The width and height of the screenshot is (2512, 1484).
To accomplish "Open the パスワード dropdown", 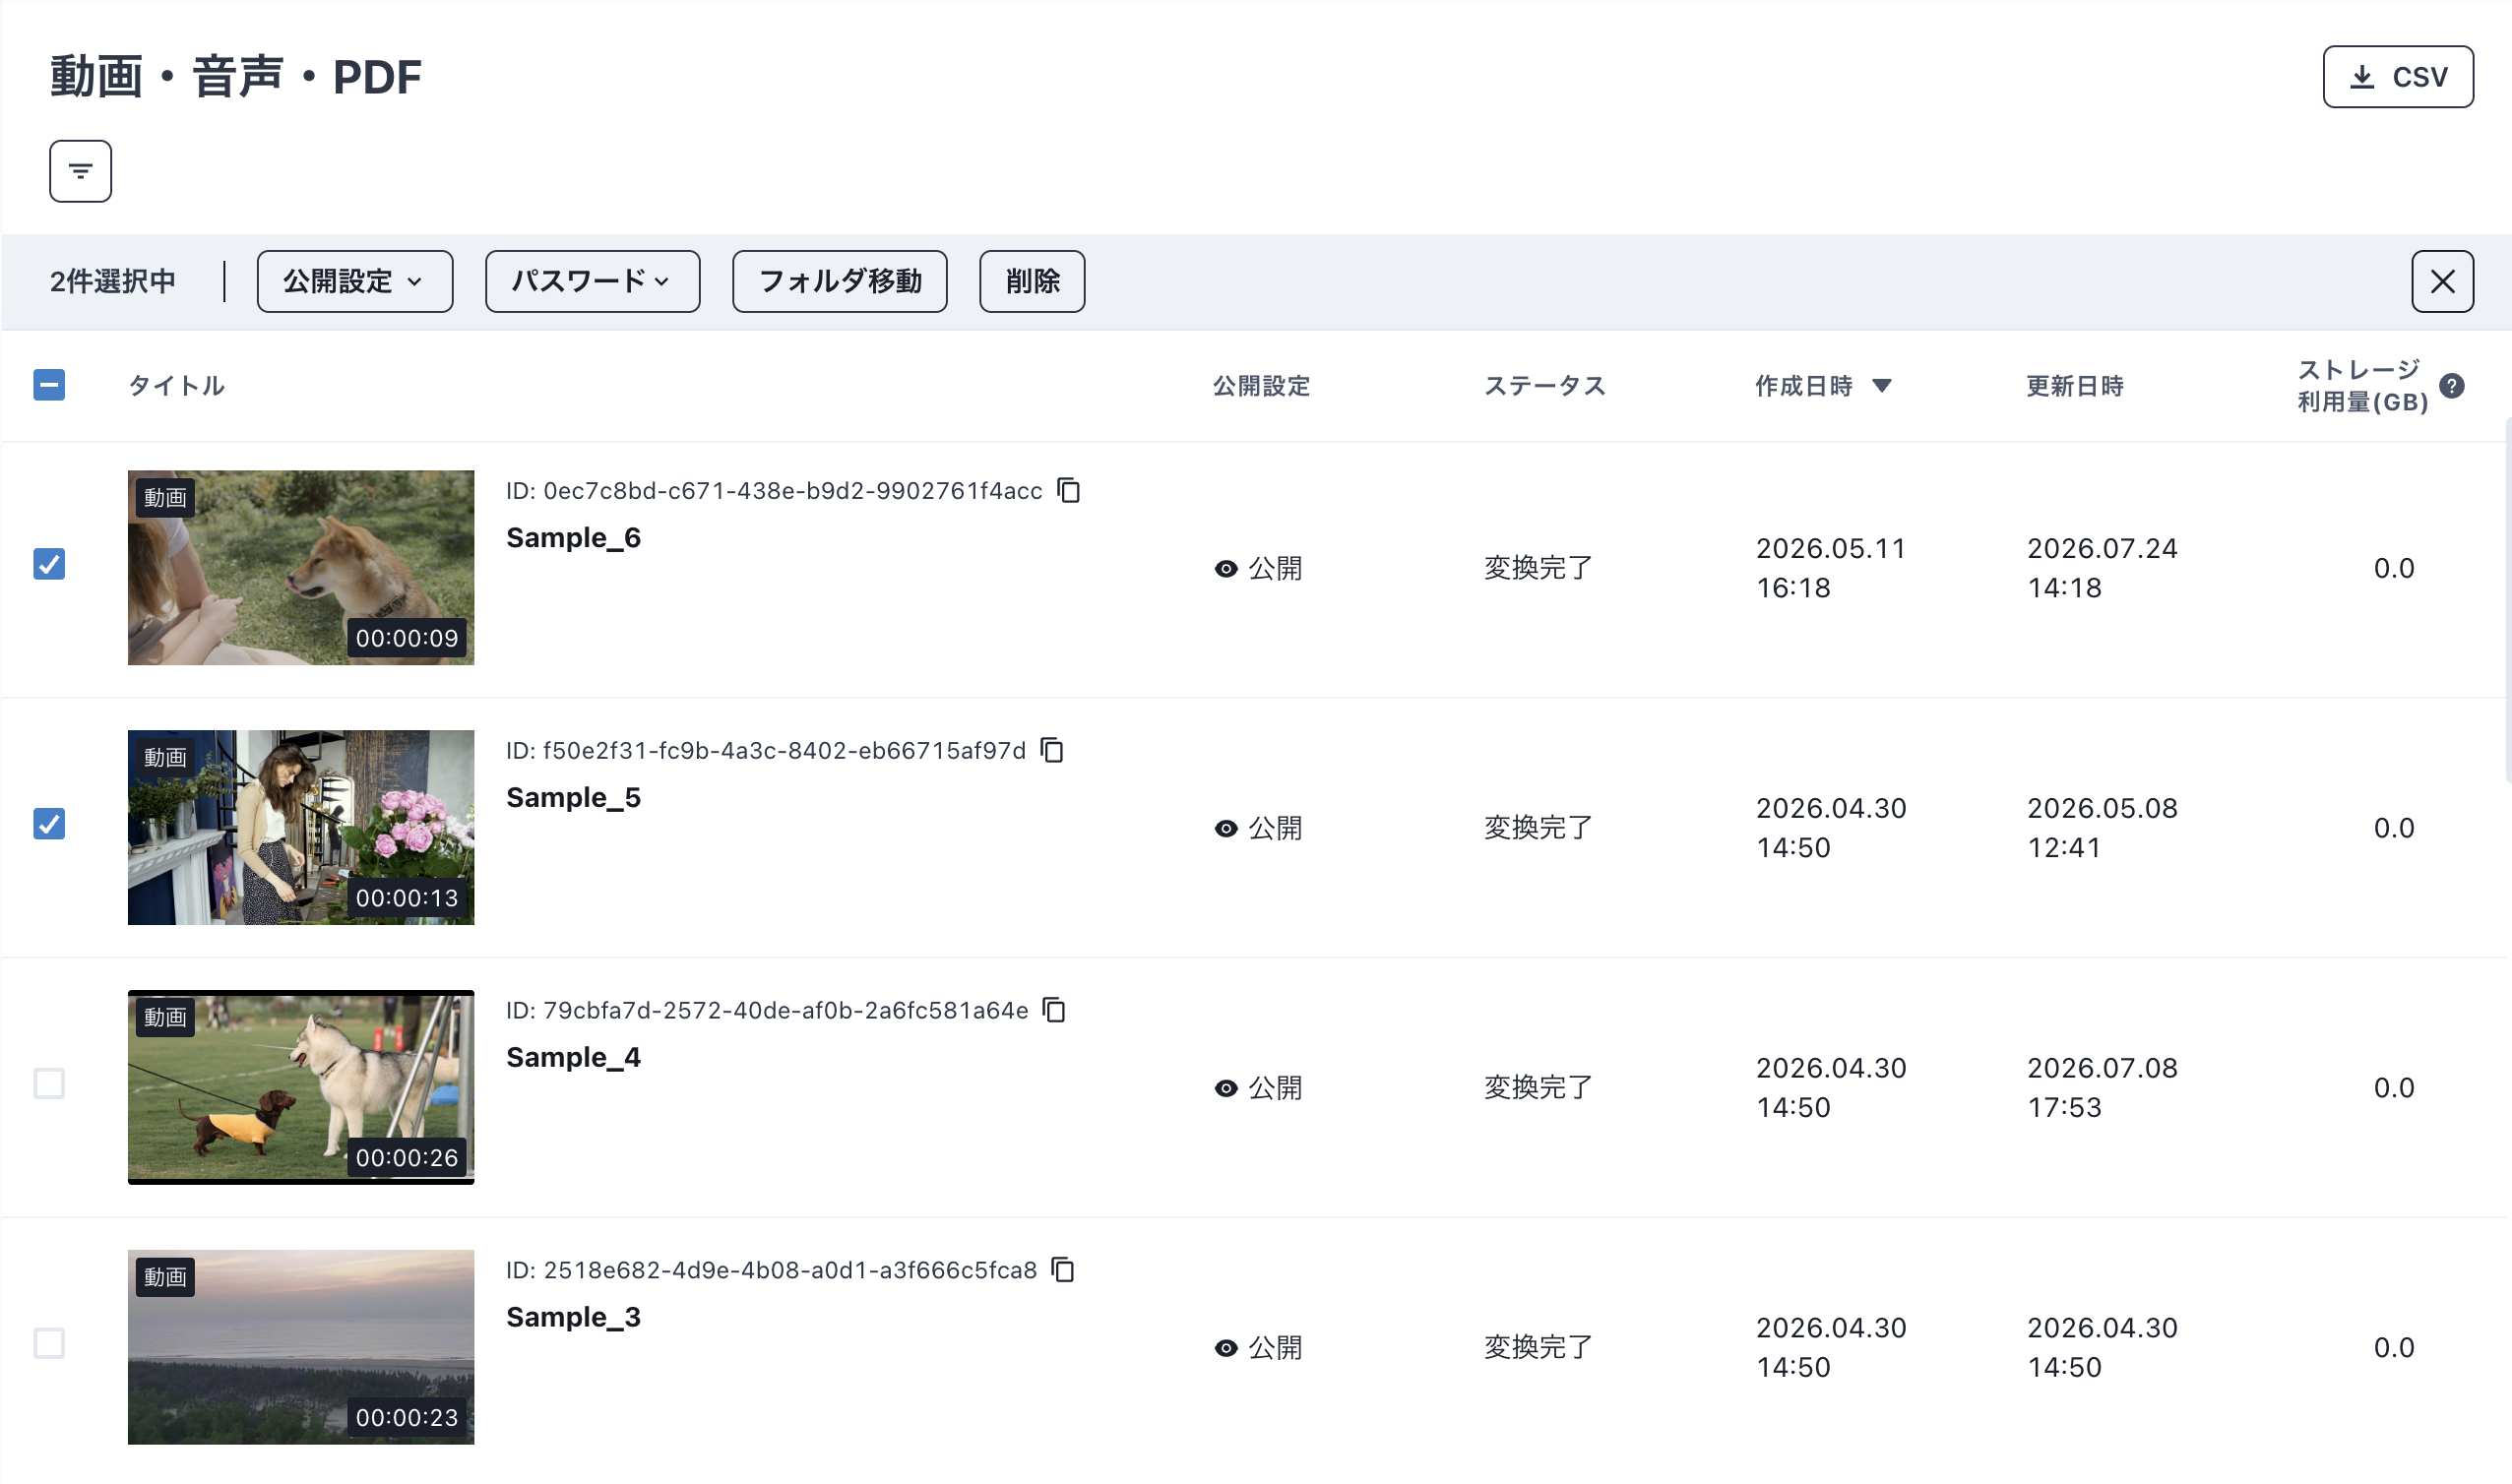I will 592,281.
